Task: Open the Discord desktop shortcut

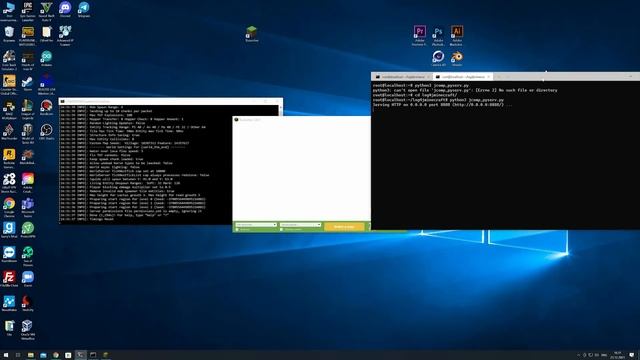Action: [65, 10]
